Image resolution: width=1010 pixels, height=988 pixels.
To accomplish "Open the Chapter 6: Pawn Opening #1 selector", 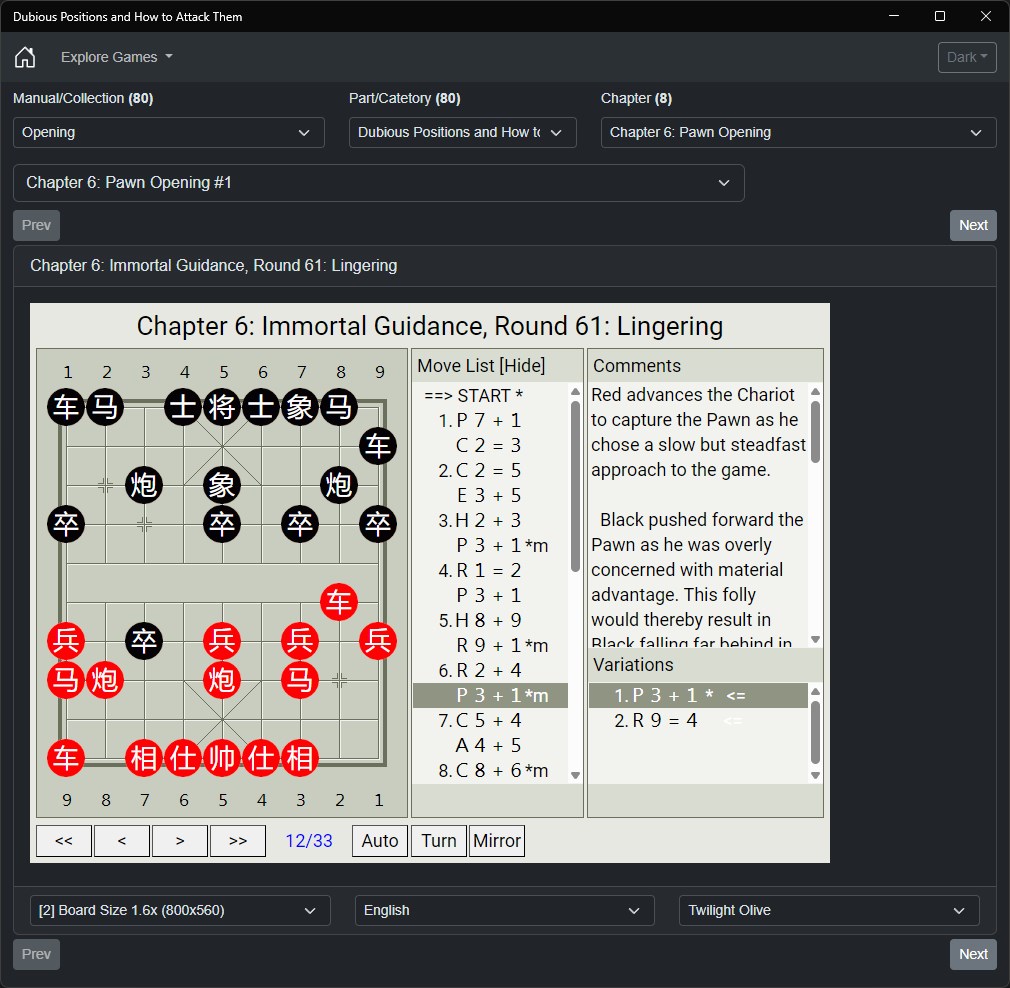I will coord(379,183).
